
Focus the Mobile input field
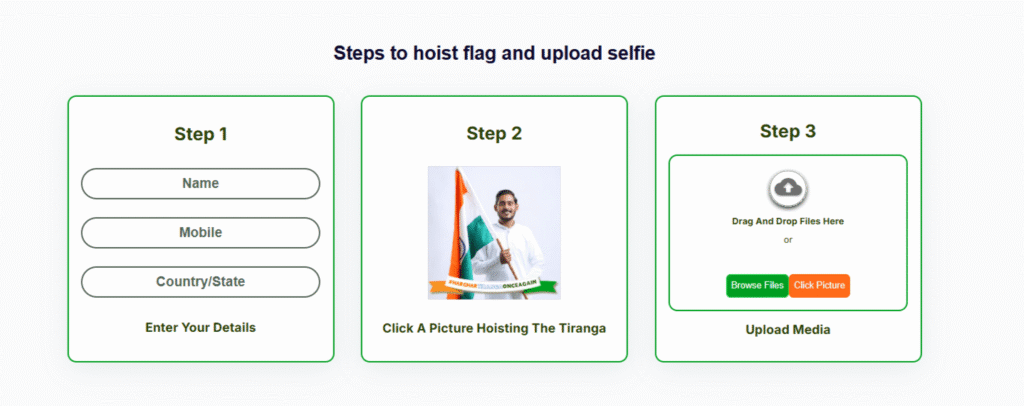point(200,232)
